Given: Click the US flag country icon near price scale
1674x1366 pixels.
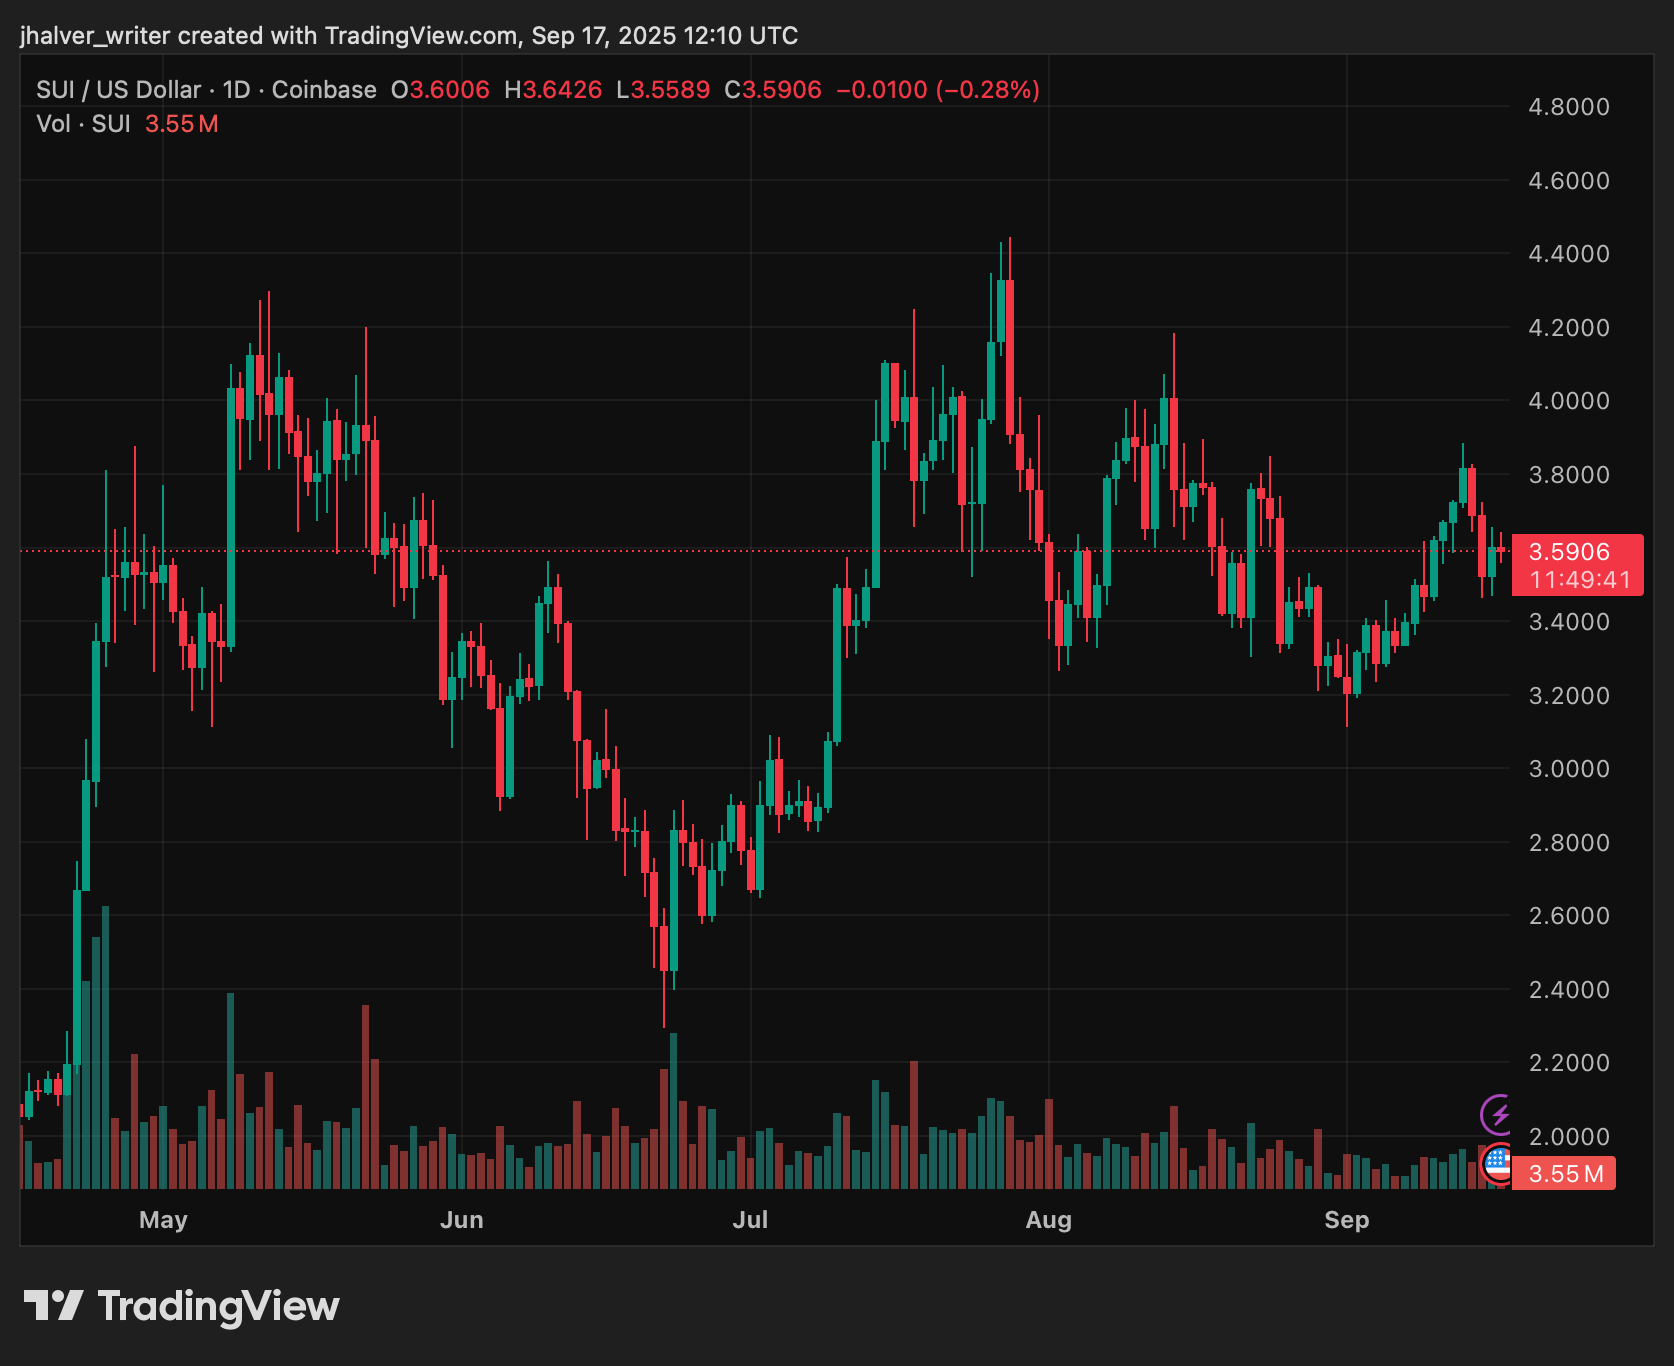Looking at the screenshot, I should [1498, 1163].
